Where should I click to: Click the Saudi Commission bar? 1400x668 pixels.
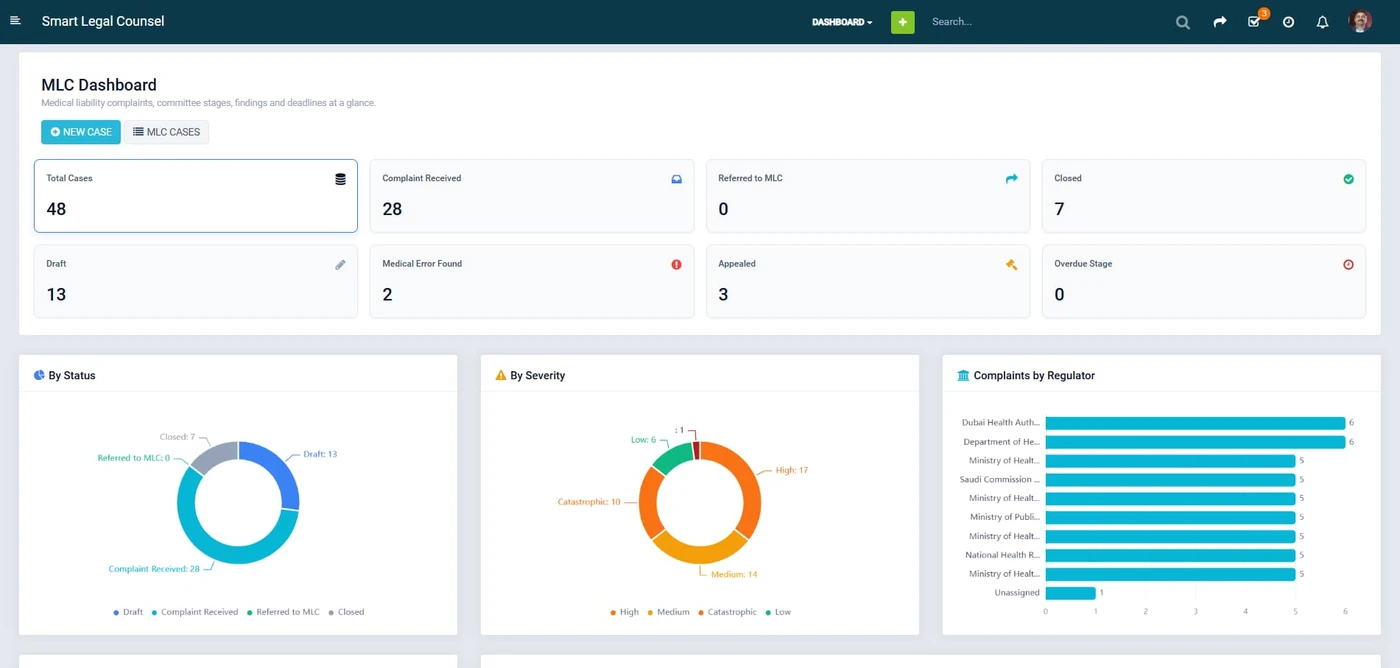tap(1170, 480)
